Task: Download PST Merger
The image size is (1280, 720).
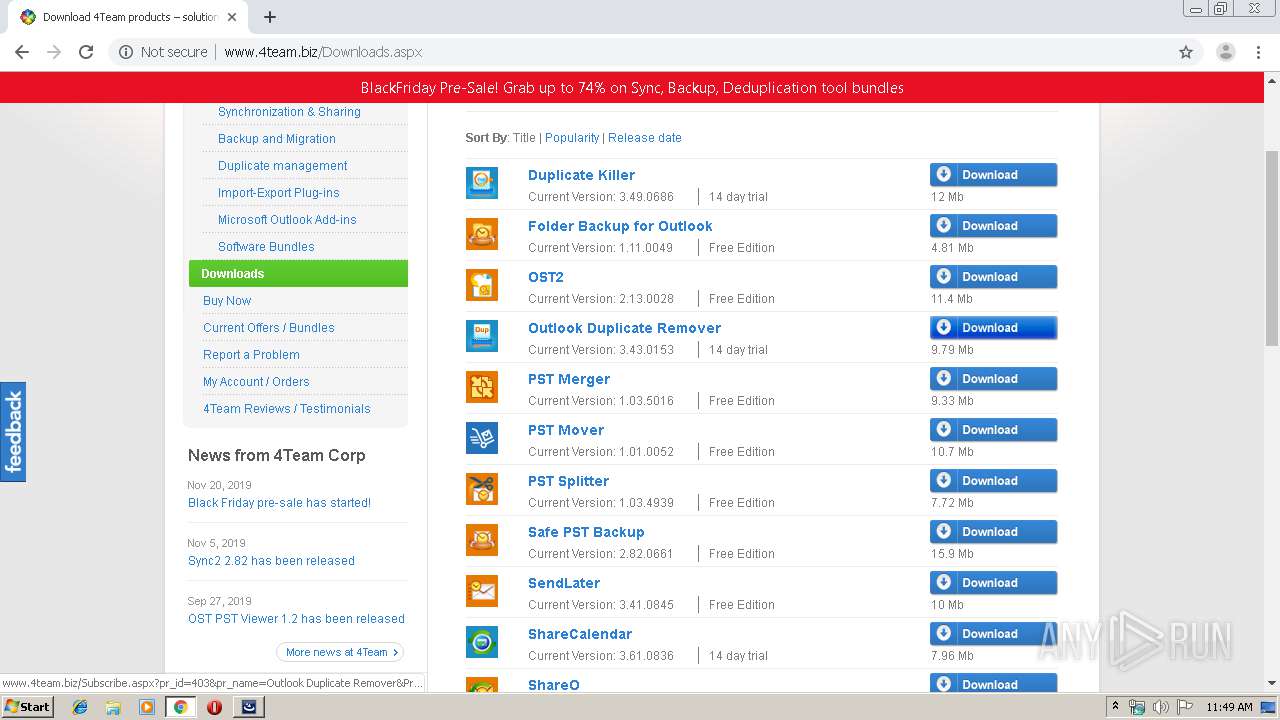Action: click(993, 379)
